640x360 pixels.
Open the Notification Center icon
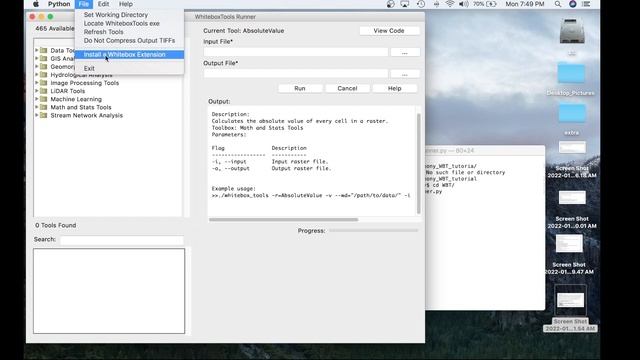click(x=587, y=4)
